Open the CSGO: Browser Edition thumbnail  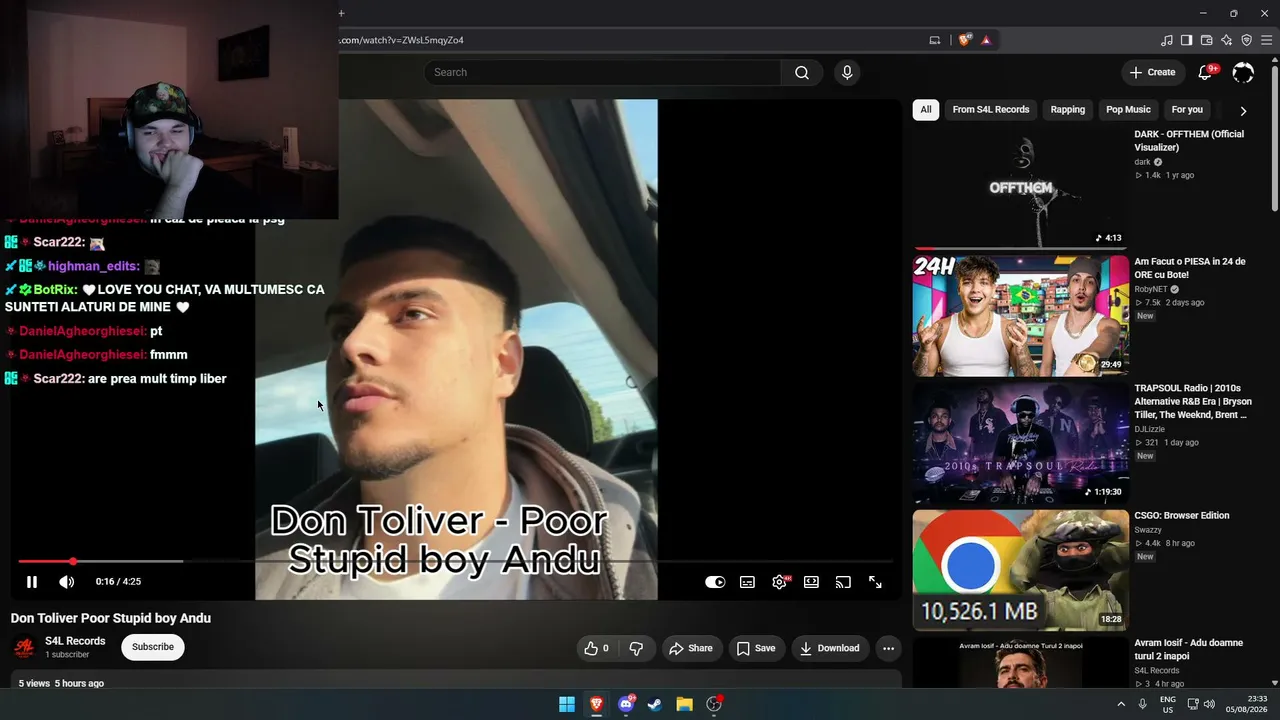pos(1020,570)
